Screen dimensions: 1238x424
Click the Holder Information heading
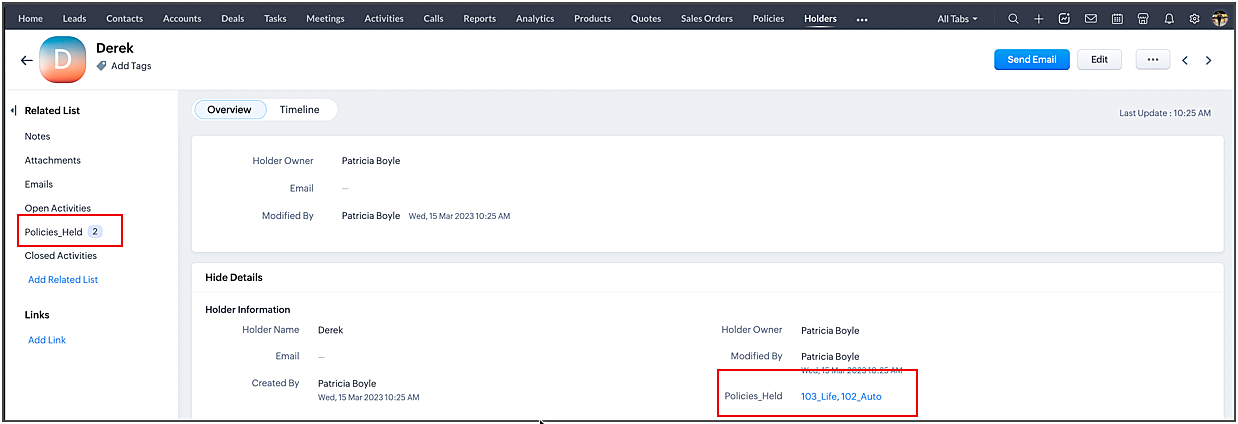tap(248, 310)
